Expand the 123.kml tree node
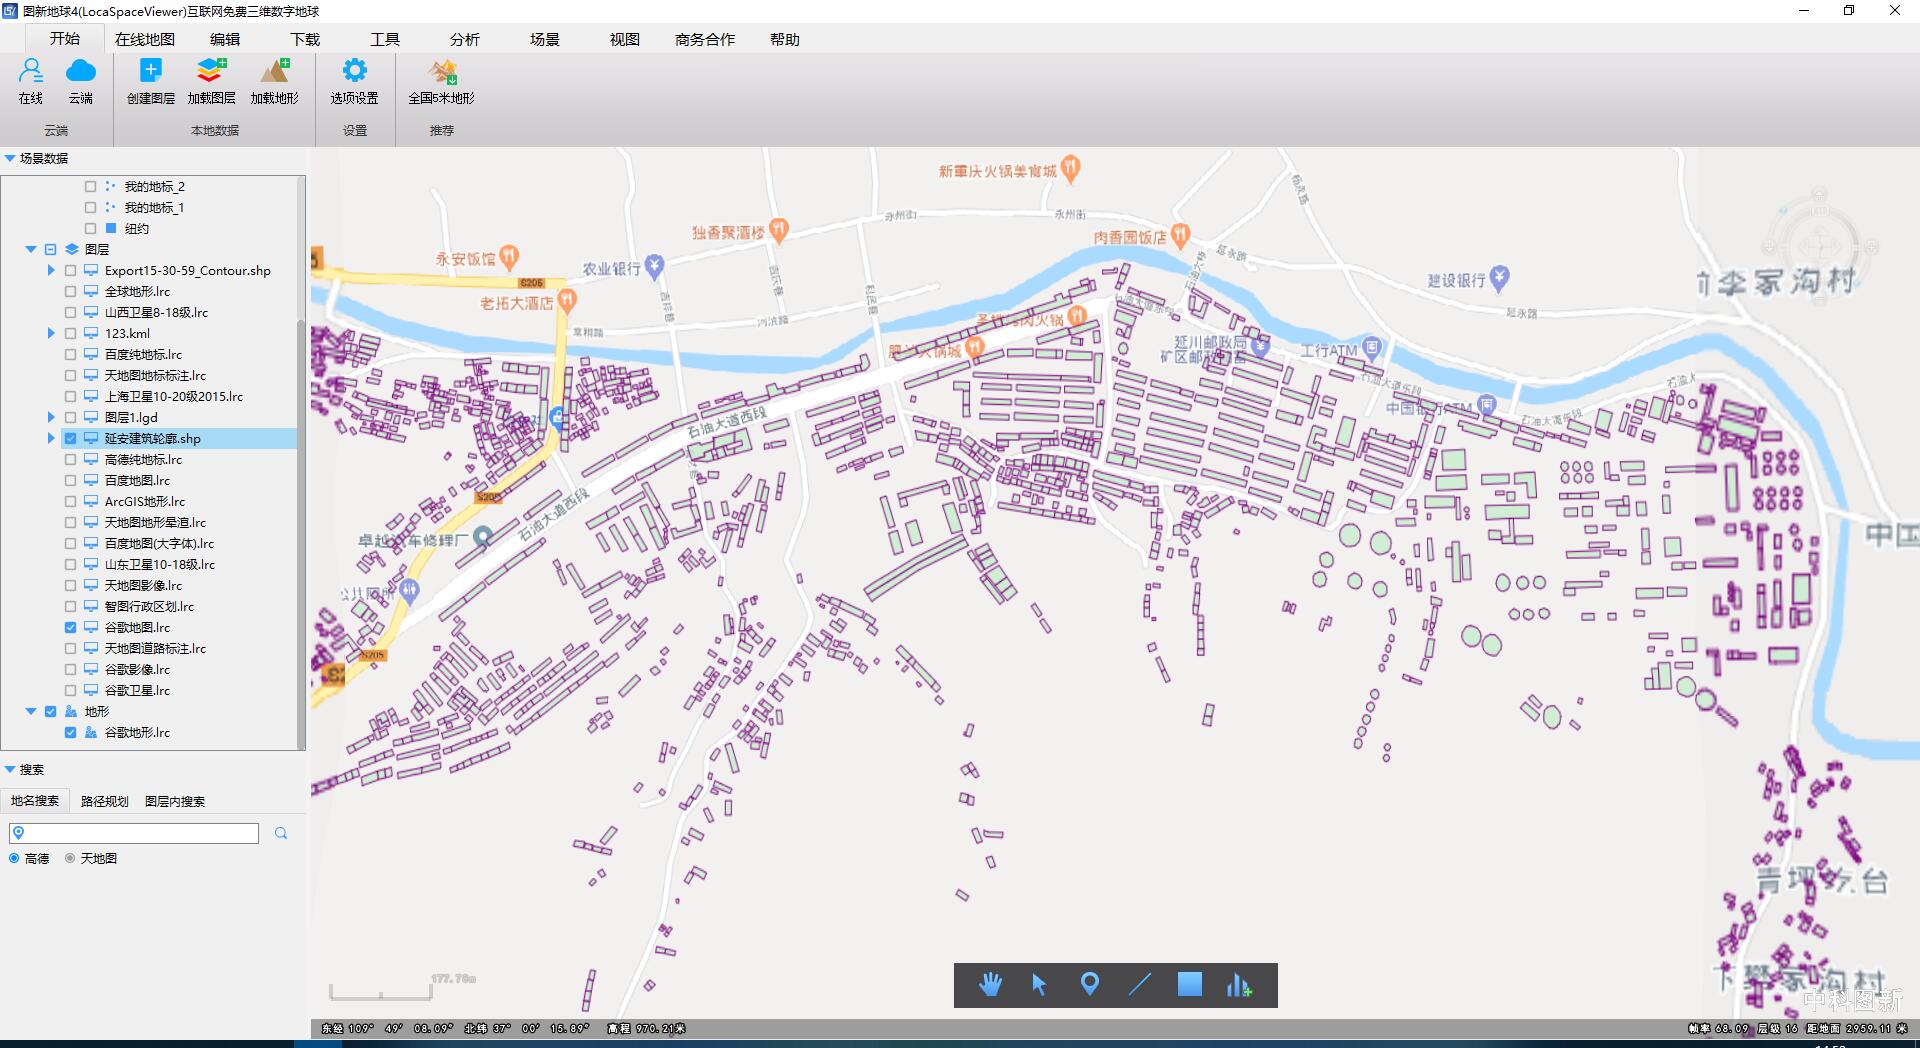The height and width of the screenshot is (1048, 1920). pyautogui.click(x=51, y=334)
